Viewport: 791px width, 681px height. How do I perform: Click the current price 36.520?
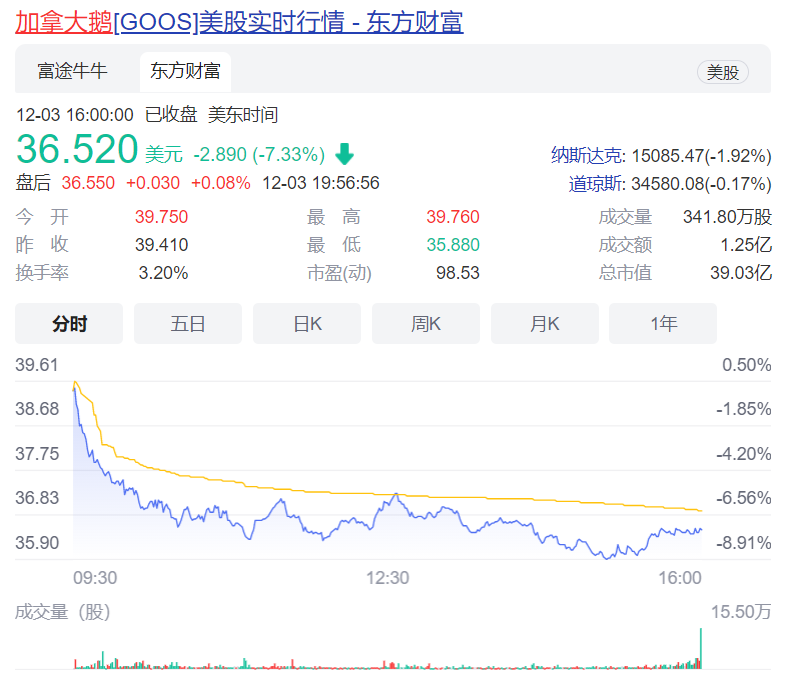pos(77,149)
